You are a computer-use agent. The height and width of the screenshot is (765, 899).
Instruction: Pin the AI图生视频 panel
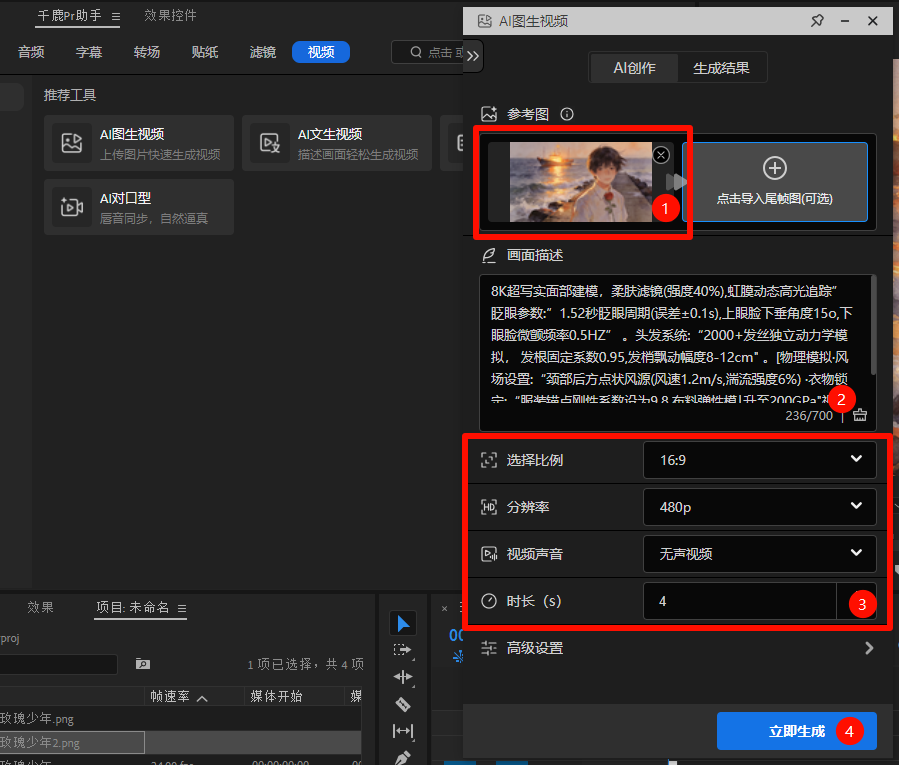pyautogui.click(x=817, y=20)
